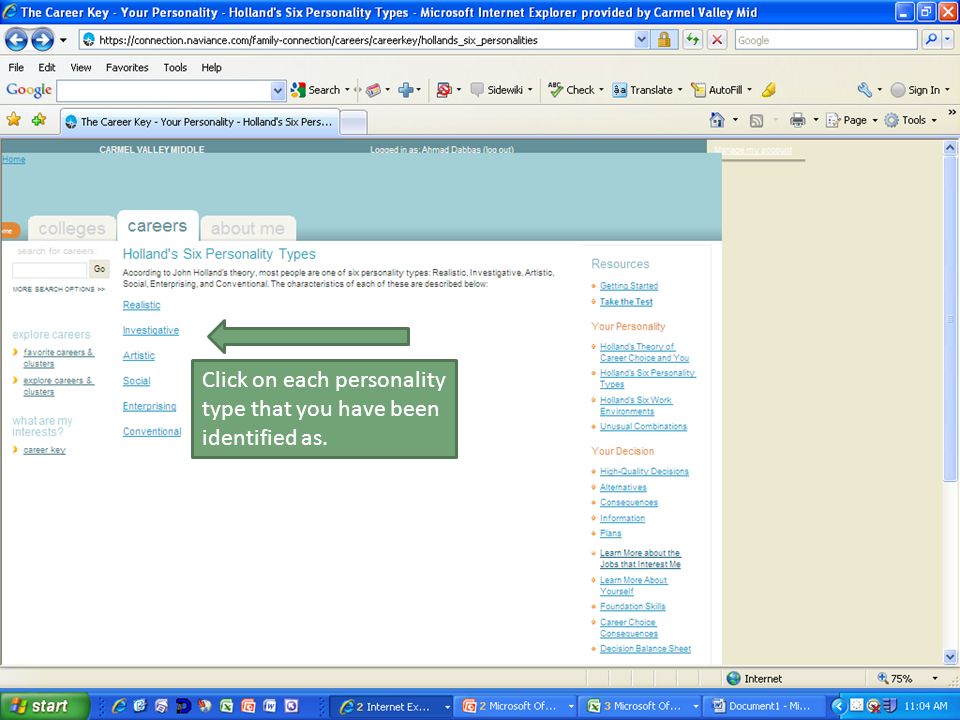This screenshot has height=720, width=960.
Task: Click the zoom magnifier icon in status bar
Action: pos(882,678)
